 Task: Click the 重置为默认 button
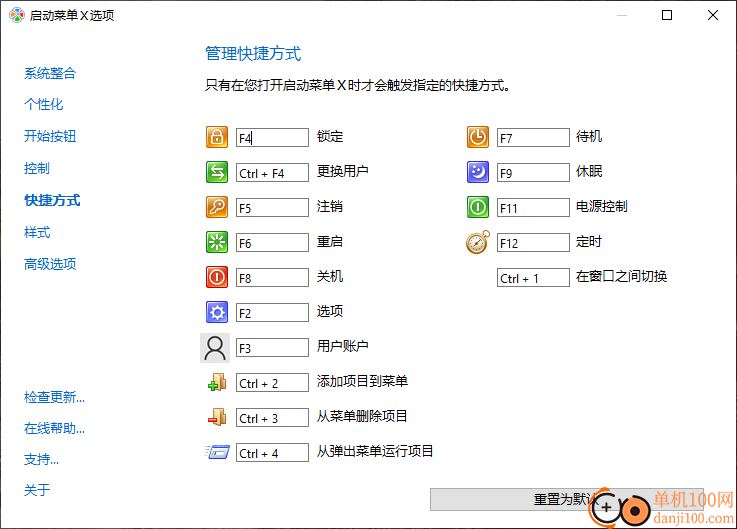(567, 499)
